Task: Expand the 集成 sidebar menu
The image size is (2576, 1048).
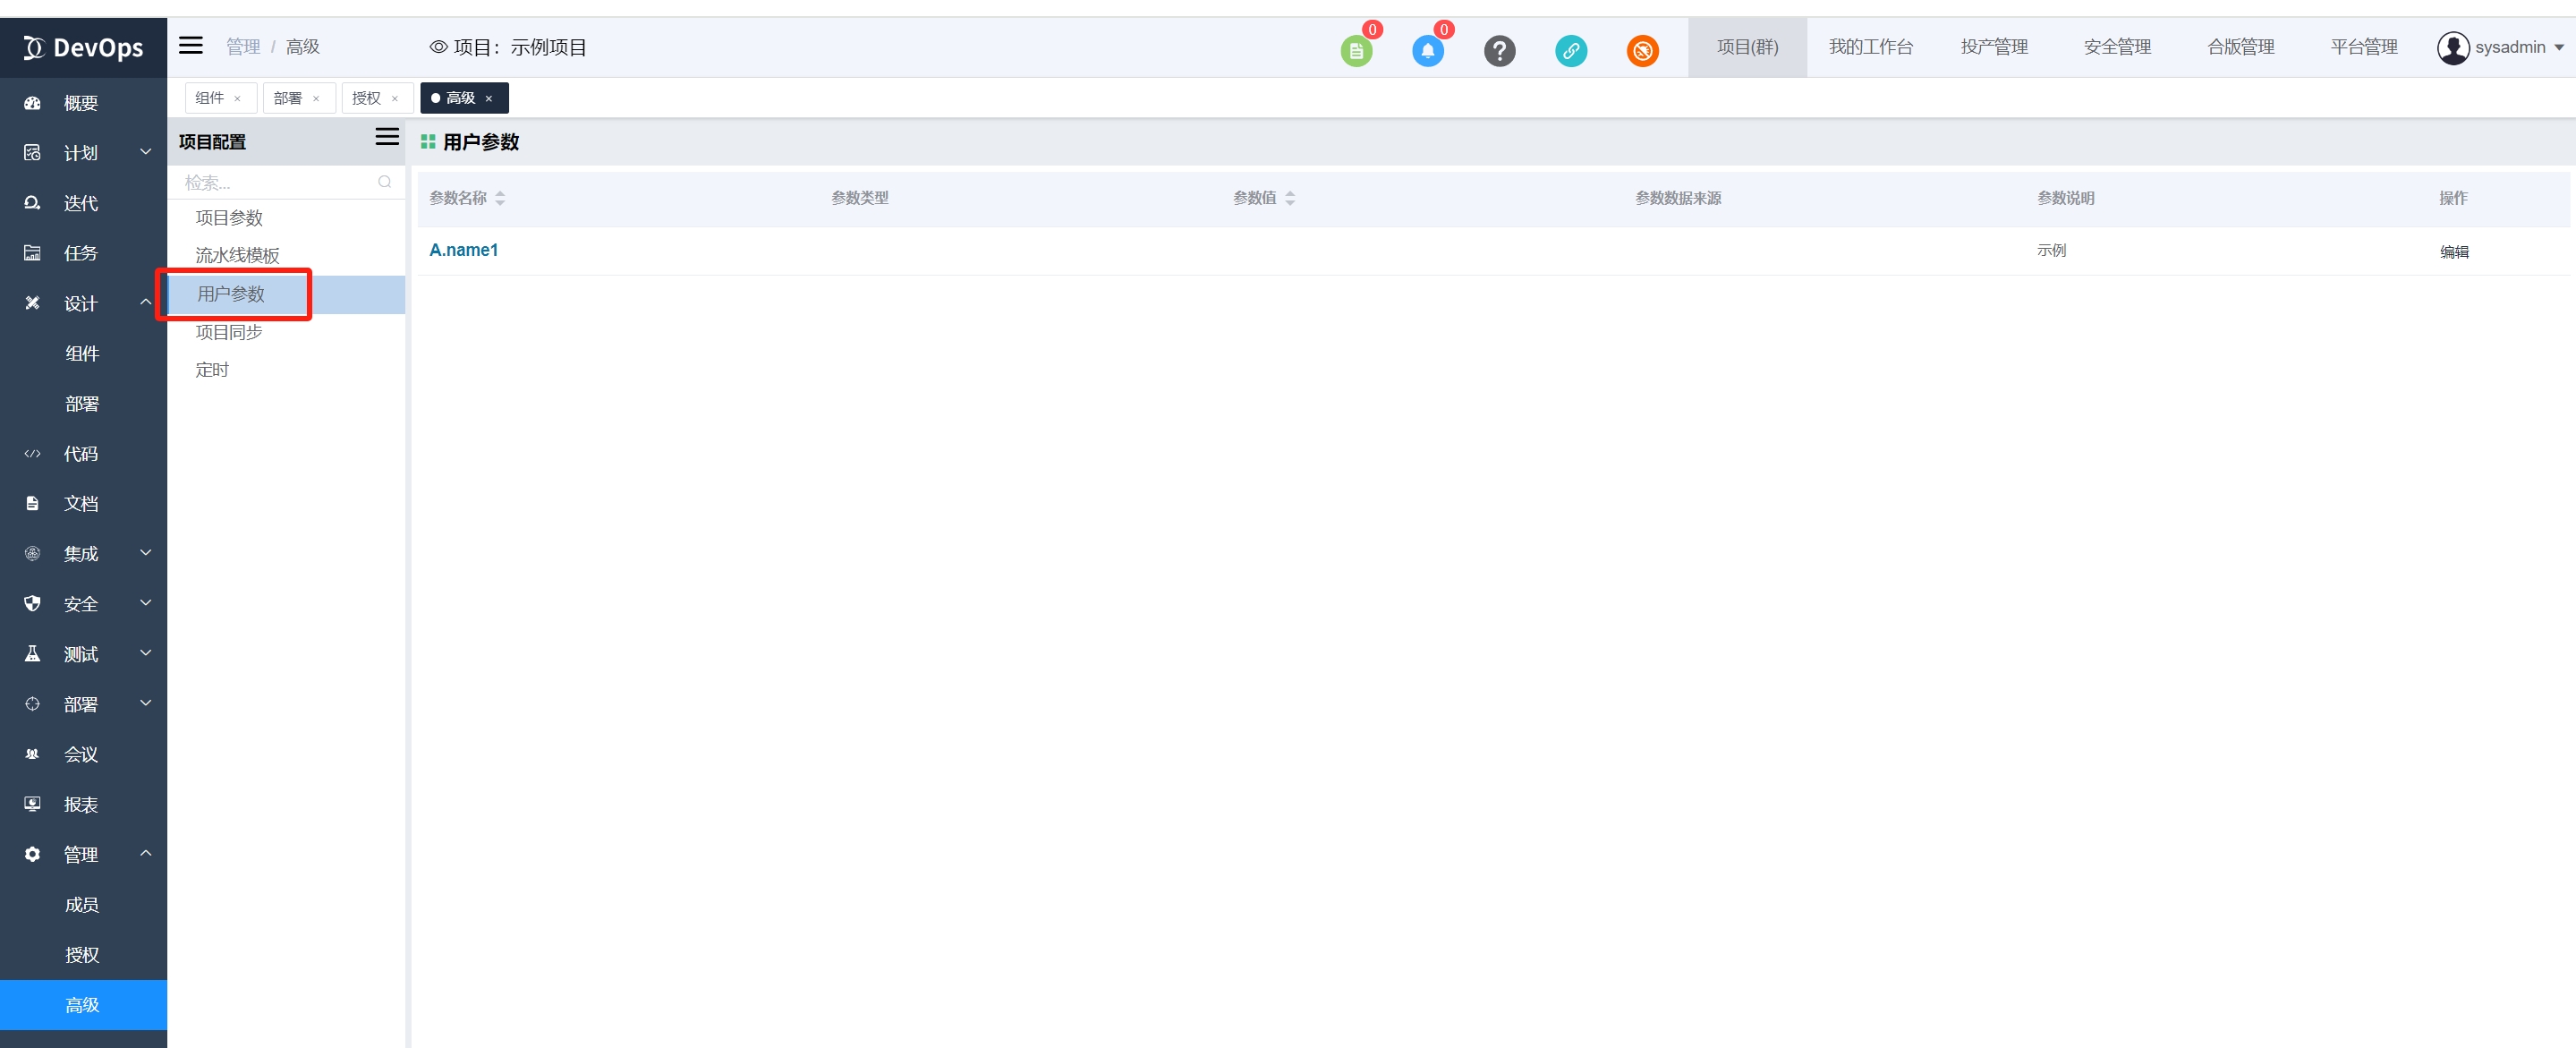Action: pos(83,553)
